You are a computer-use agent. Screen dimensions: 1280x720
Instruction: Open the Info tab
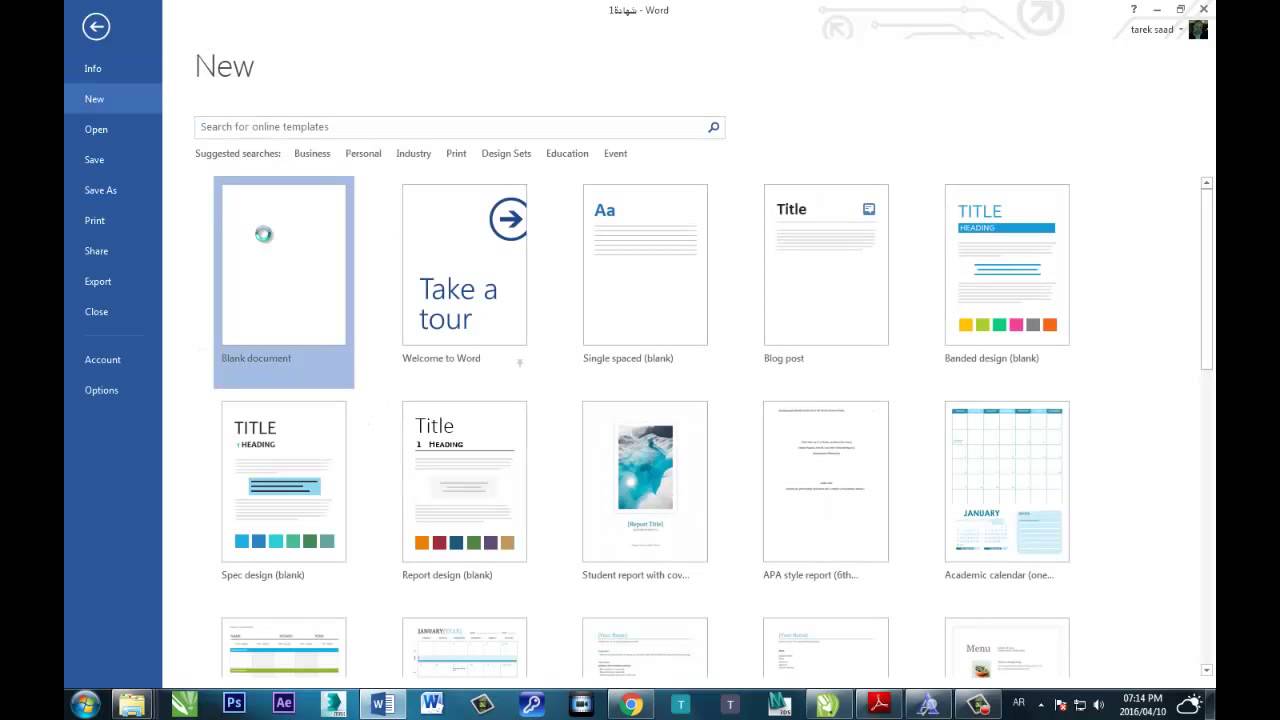tap(113, 69)
